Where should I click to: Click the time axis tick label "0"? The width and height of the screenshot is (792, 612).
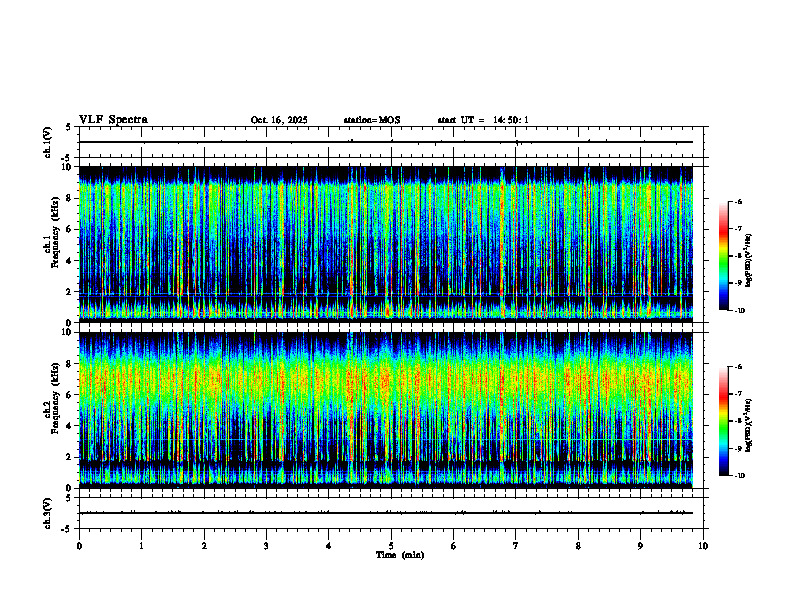click(79, 546)
